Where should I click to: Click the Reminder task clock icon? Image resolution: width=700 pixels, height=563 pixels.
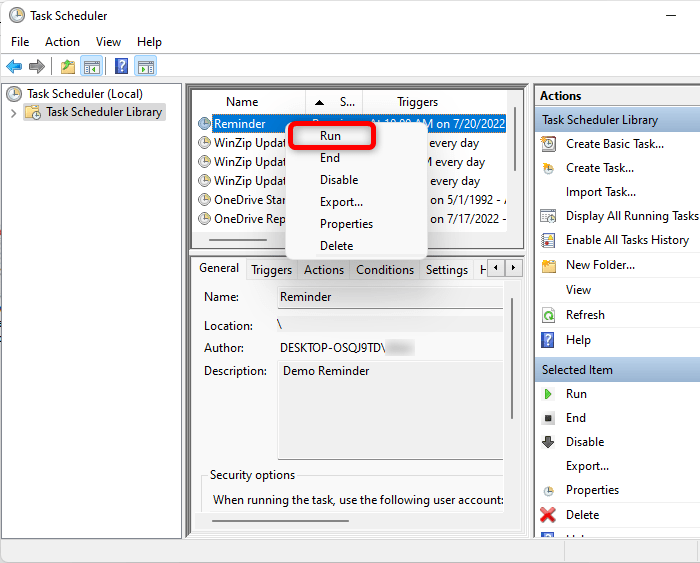pyautogui.click(x=204, y=124)
